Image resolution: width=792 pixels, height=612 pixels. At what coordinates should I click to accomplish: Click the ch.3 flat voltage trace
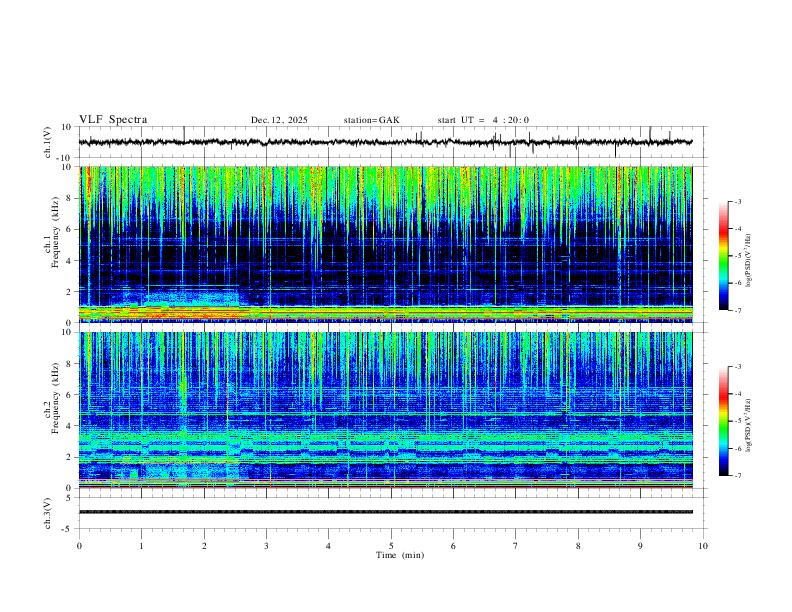click(386, 512)
